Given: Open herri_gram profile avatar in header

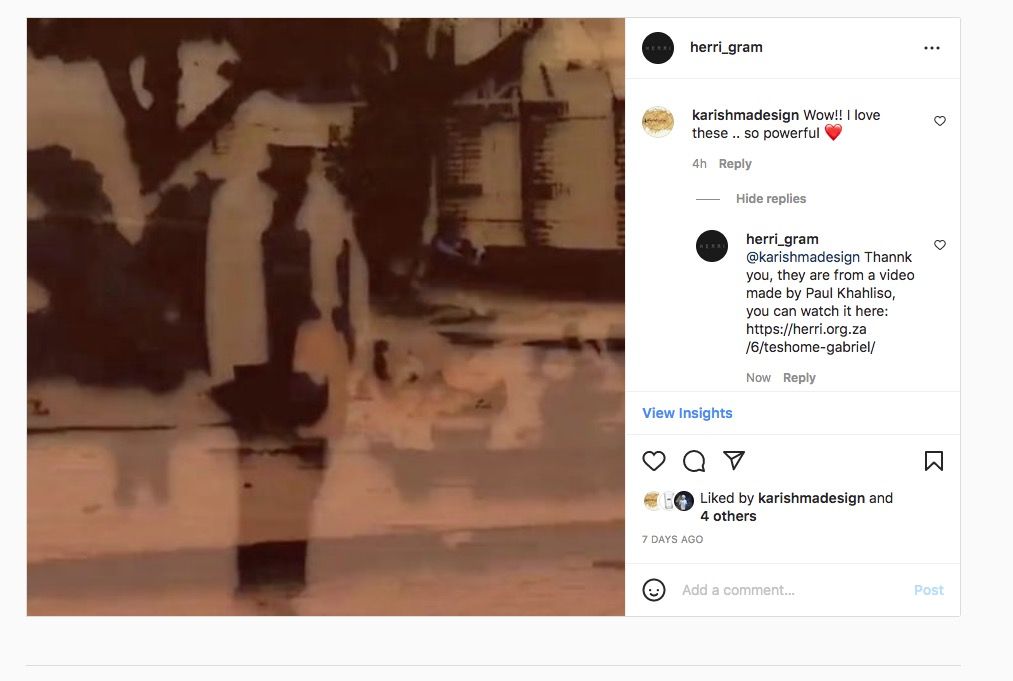Looking at the screenshot, I should point(658,48).
